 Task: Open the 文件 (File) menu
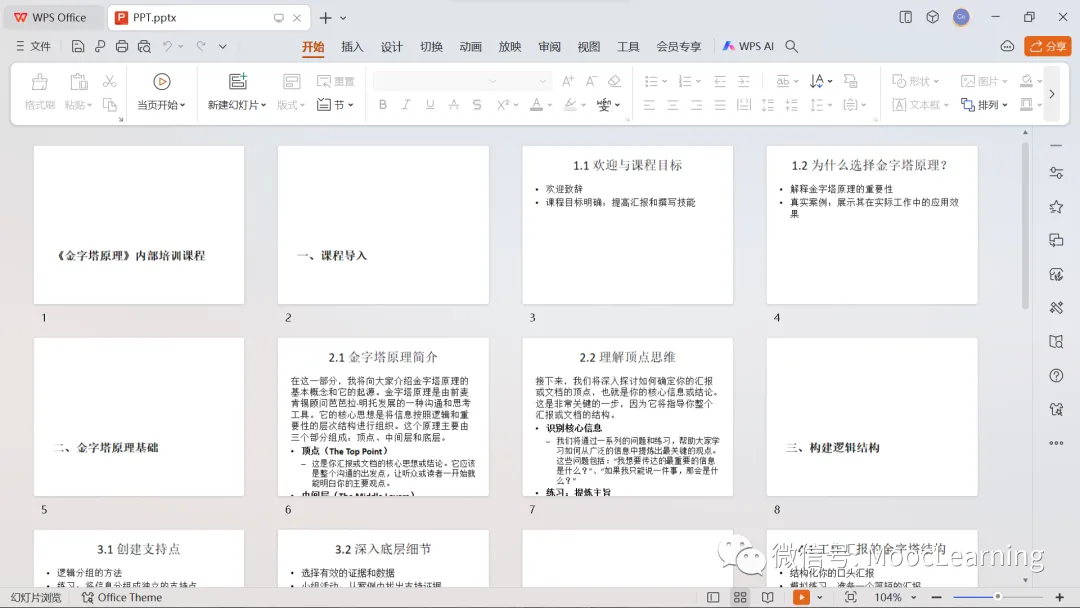[x=33, y=46]
